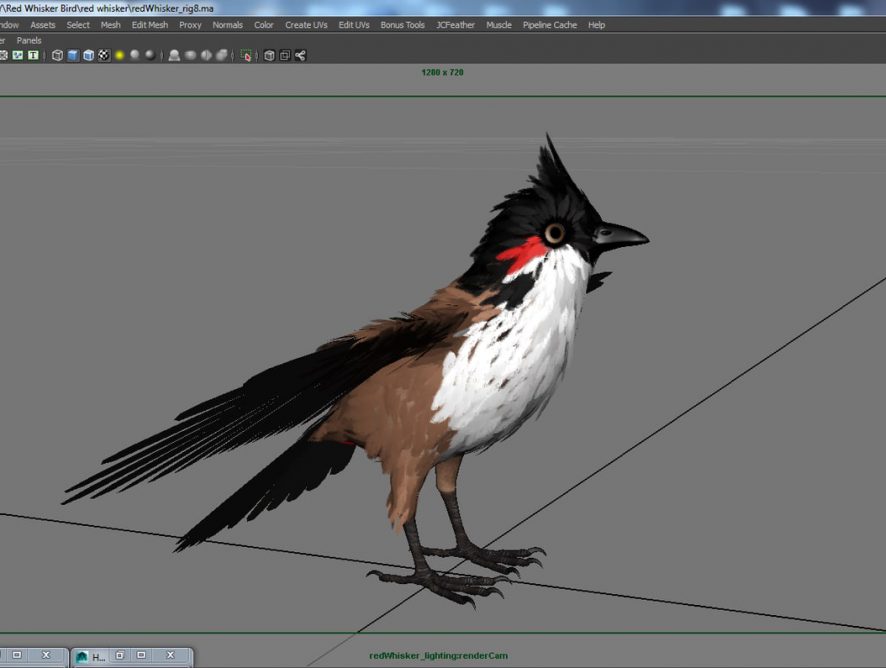Click the head-shaped isolate select icon
Image resolution: width=886 pixels, height=668 pixels.
coord(174,56)
